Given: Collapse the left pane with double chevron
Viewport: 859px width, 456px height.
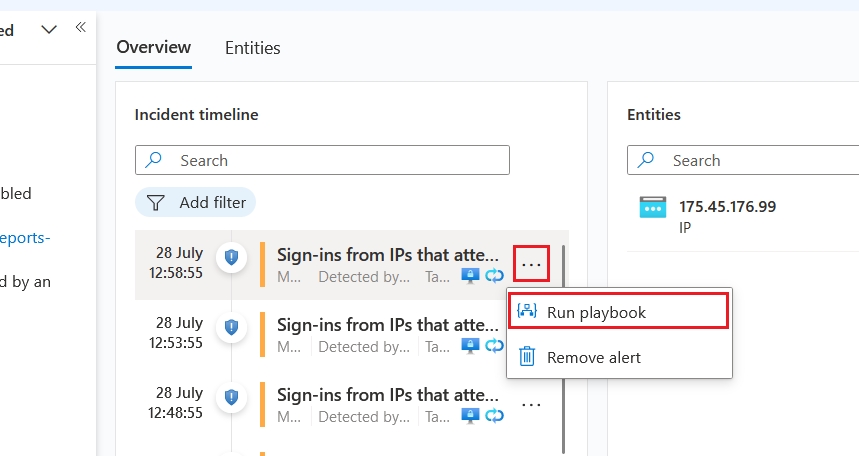Looking at the screenshot, I should coord(81,28).
